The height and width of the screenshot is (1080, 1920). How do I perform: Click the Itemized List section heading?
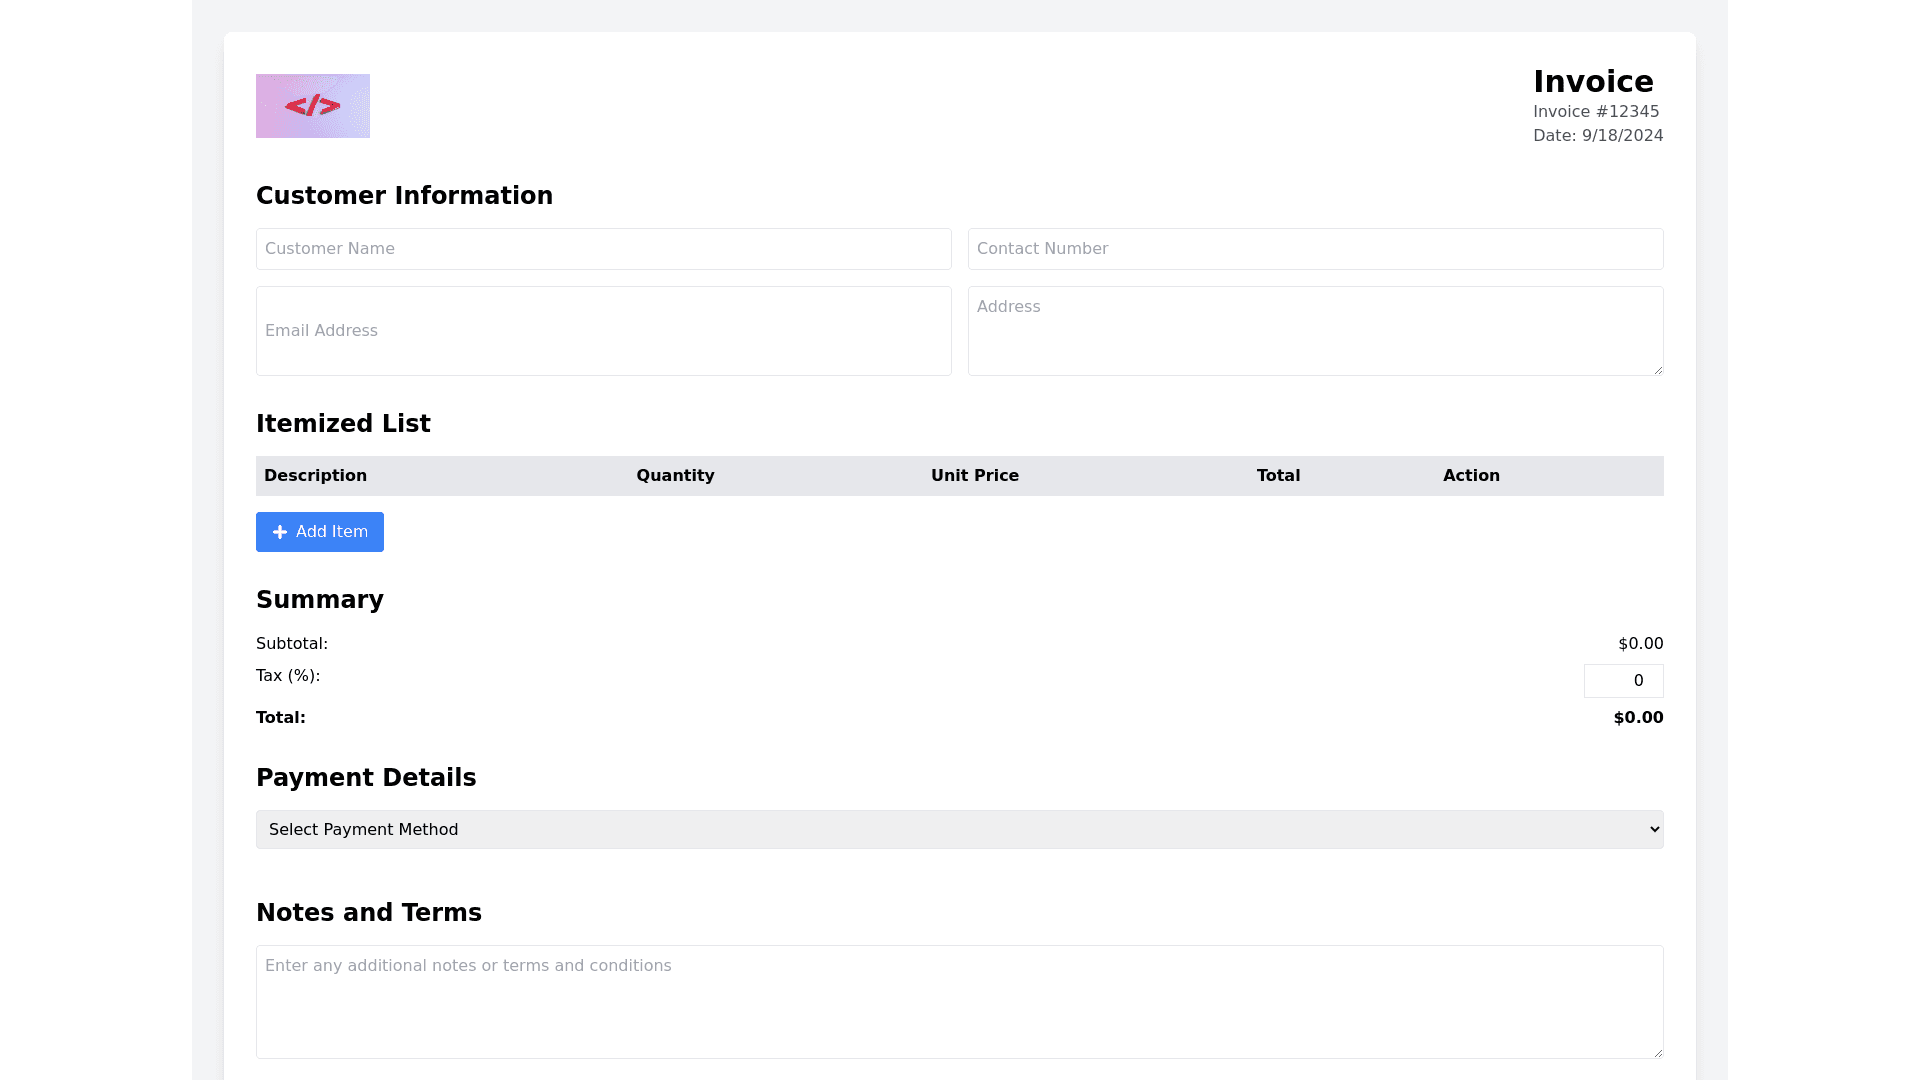pyautogui.click(x=343, y=423)
